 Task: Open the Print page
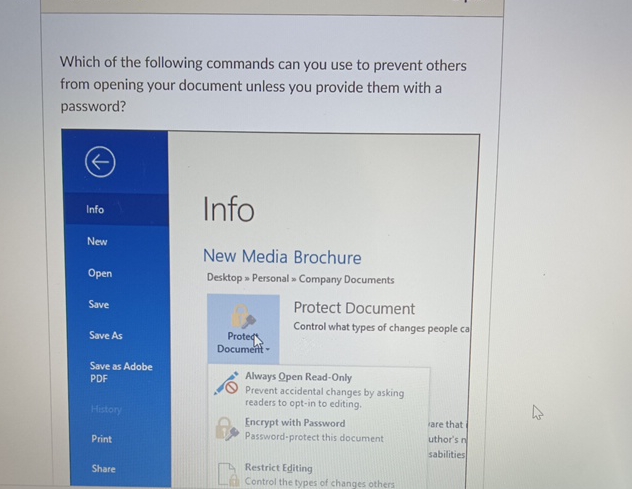[x=102, y=439]
